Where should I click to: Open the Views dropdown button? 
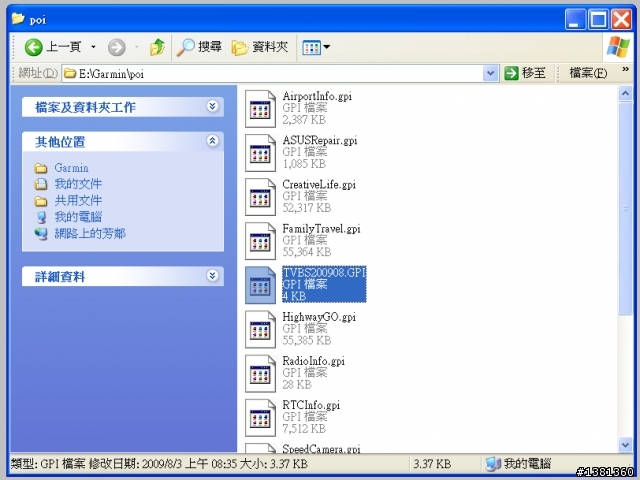click(316, 47)
